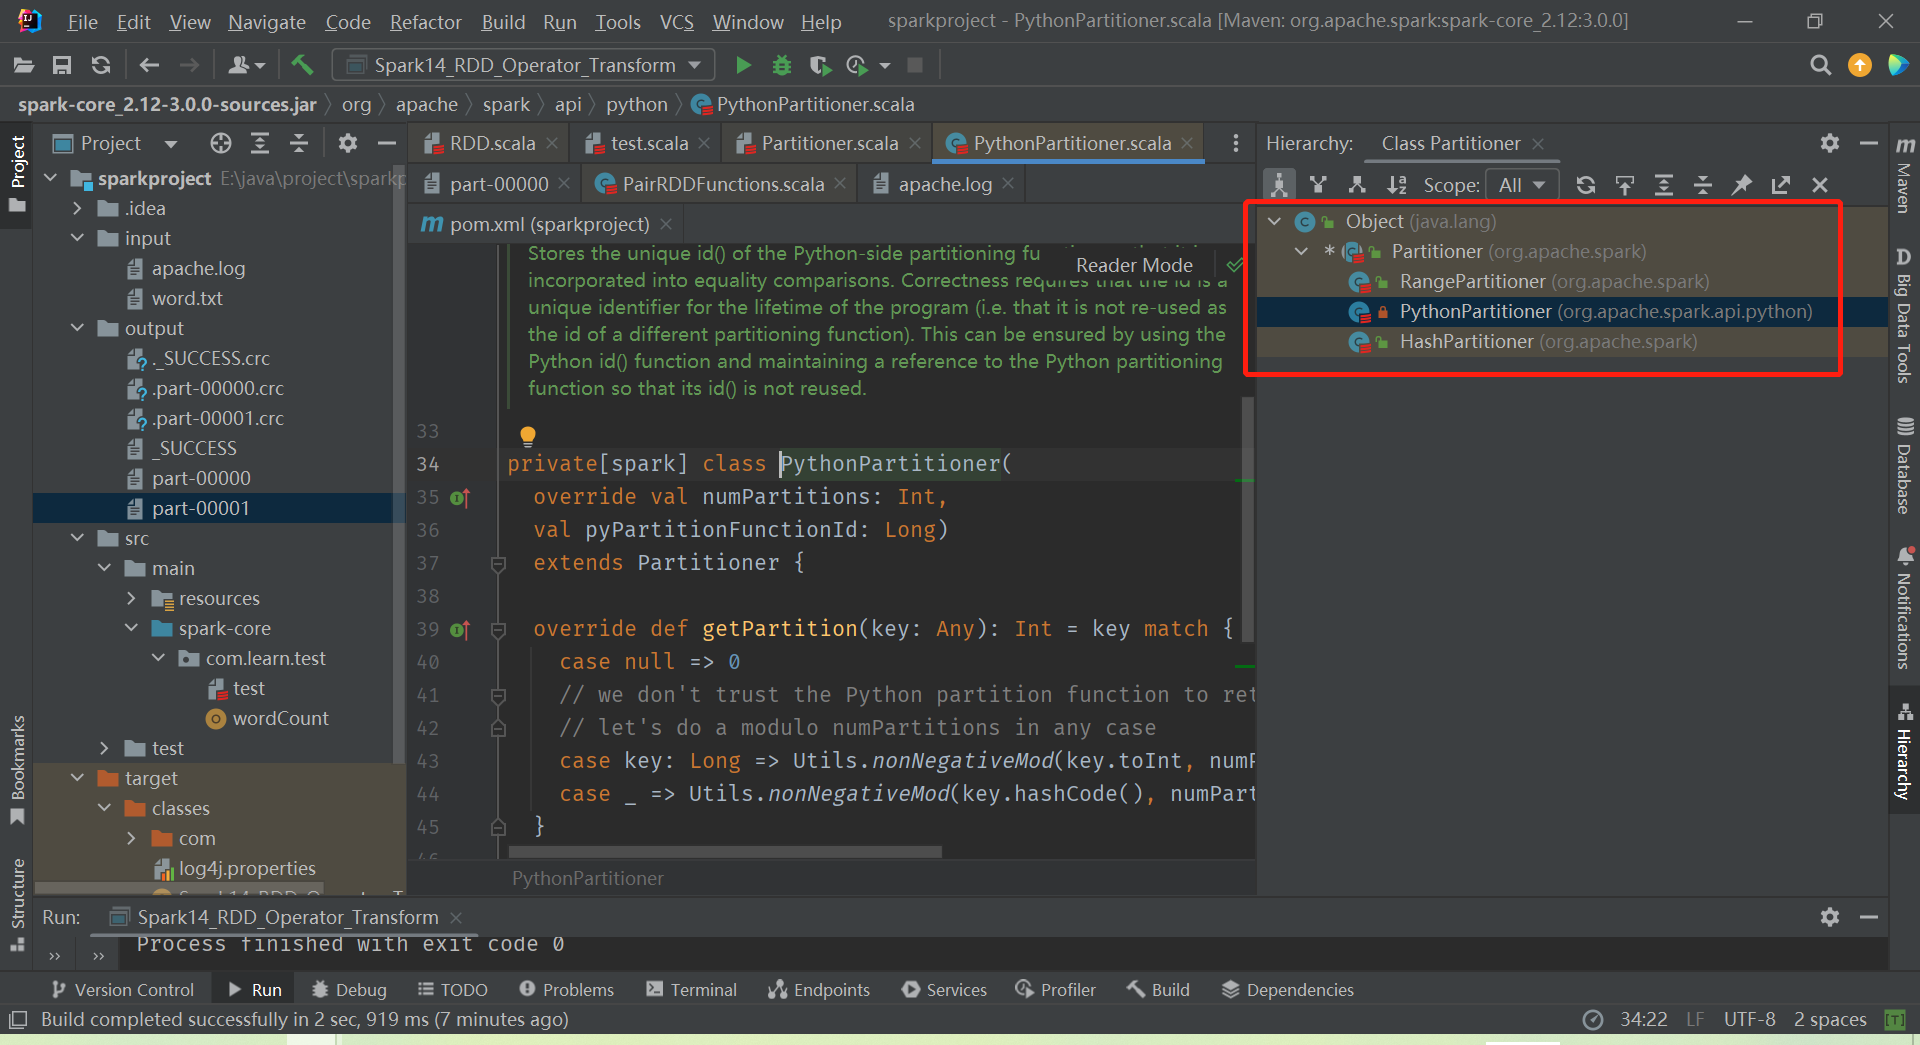The height and width of the screenshot is (1045, 1920).
Task: Click the UTF-8 encoding status
Action: [1749, 1019]
